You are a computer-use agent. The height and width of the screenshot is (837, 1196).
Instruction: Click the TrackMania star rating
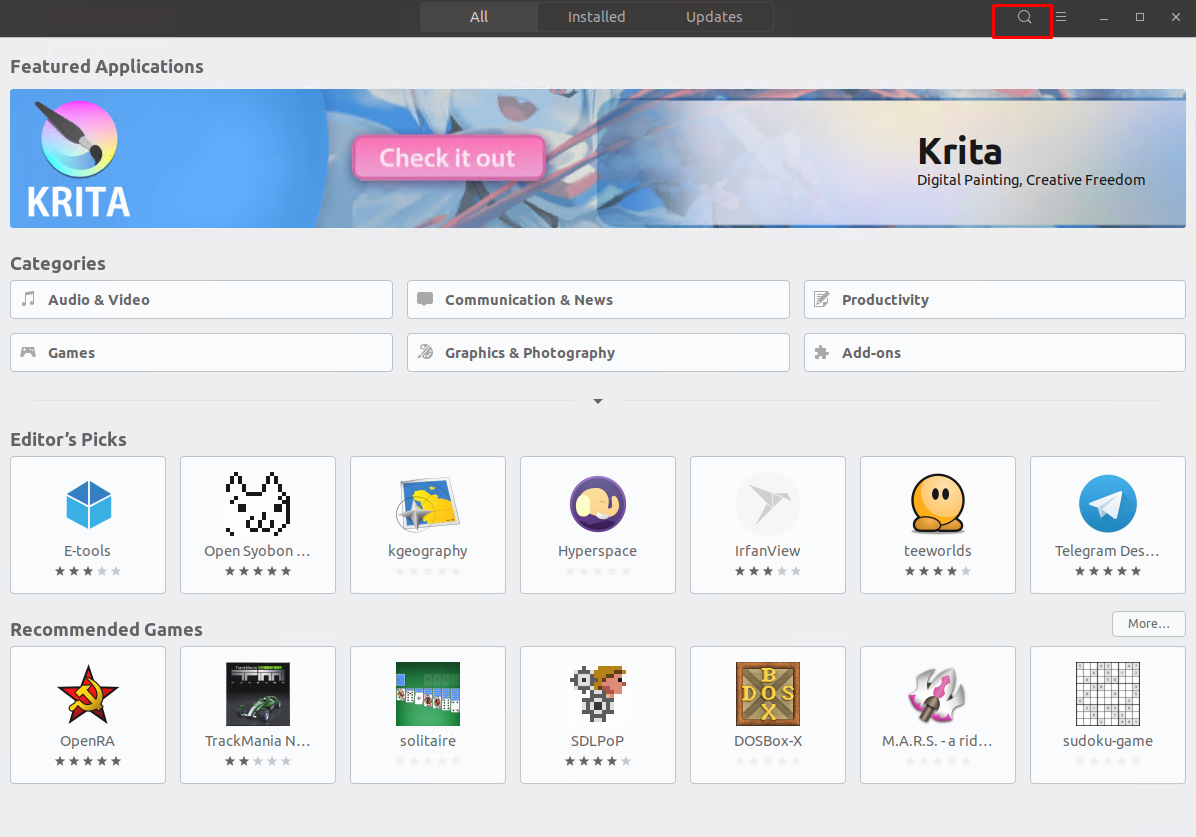pos(258,761)
